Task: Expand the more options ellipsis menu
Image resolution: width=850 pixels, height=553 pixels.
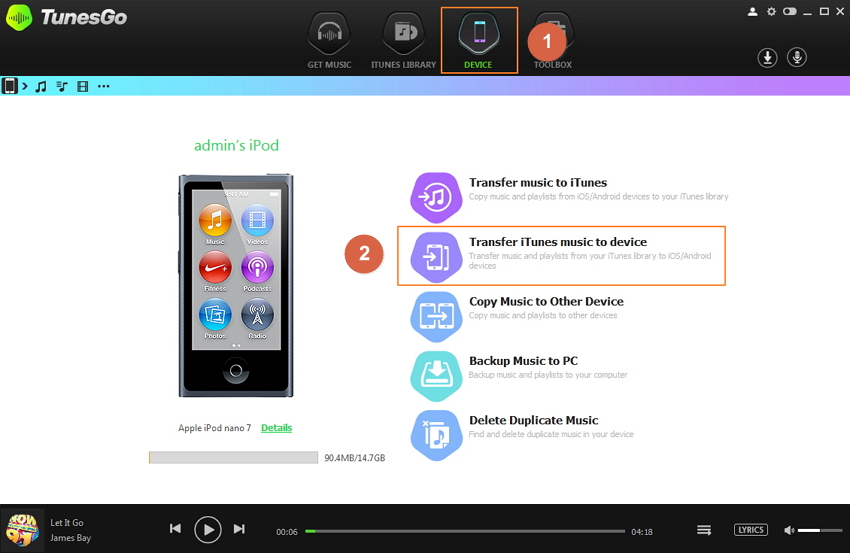Action: point(103,86)
